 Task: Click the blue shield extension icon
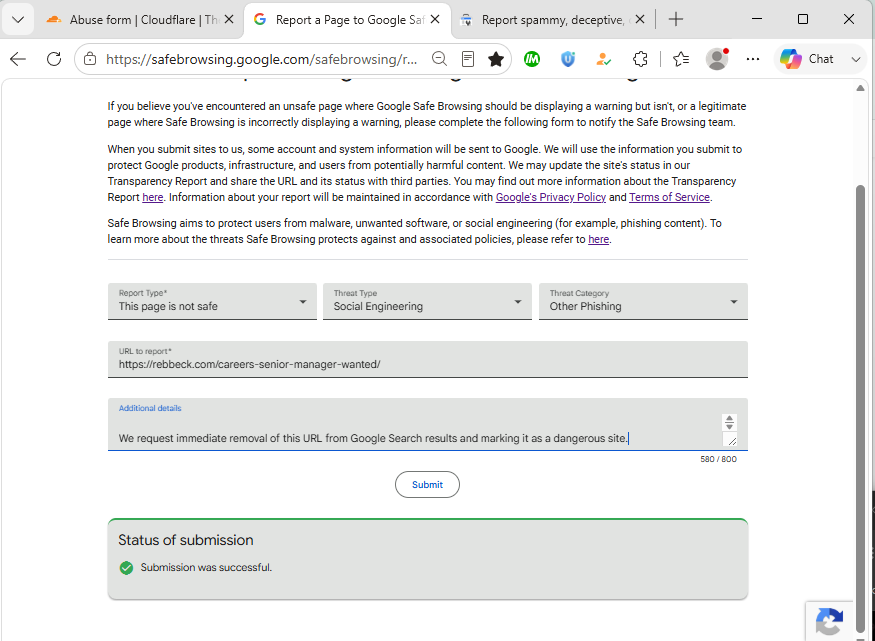click(x=568, y=59)
